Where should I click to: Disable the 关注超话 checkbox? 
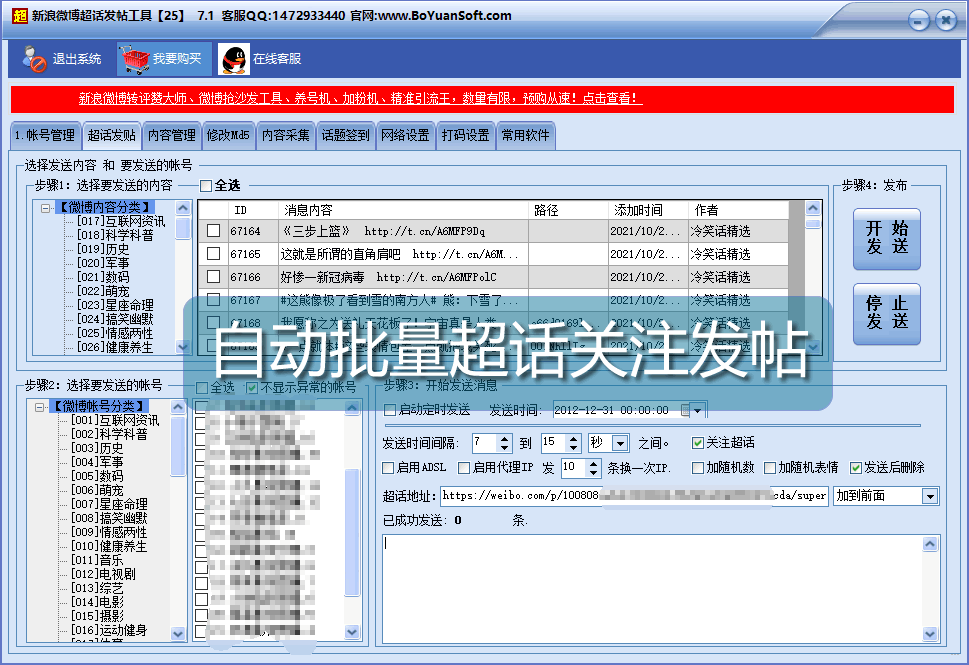point(698,443)
